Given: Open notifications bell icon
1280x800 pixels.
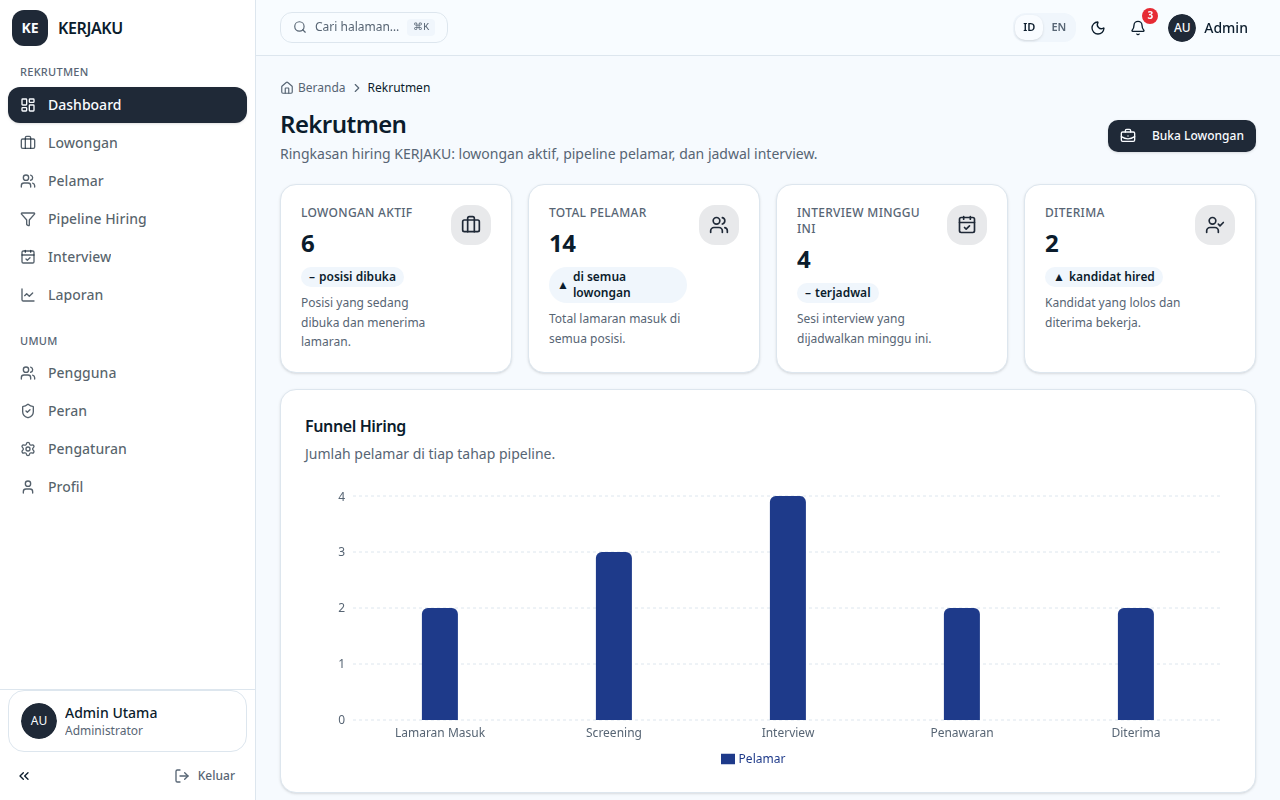Looking at the screenshot, I should (x=1138, y=28).
